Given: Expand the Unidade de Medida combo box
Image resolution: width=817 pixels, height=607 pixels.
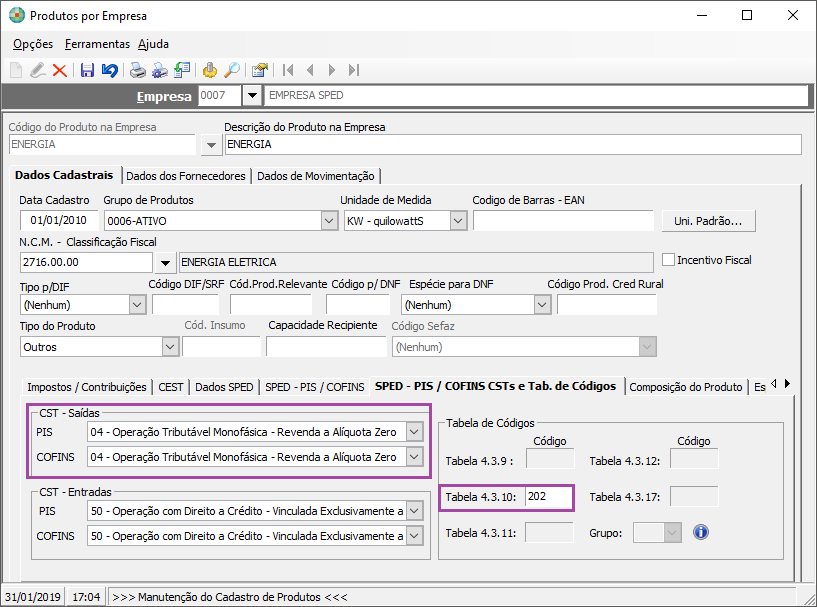Looking at the screenshot, I should (458, 221).
